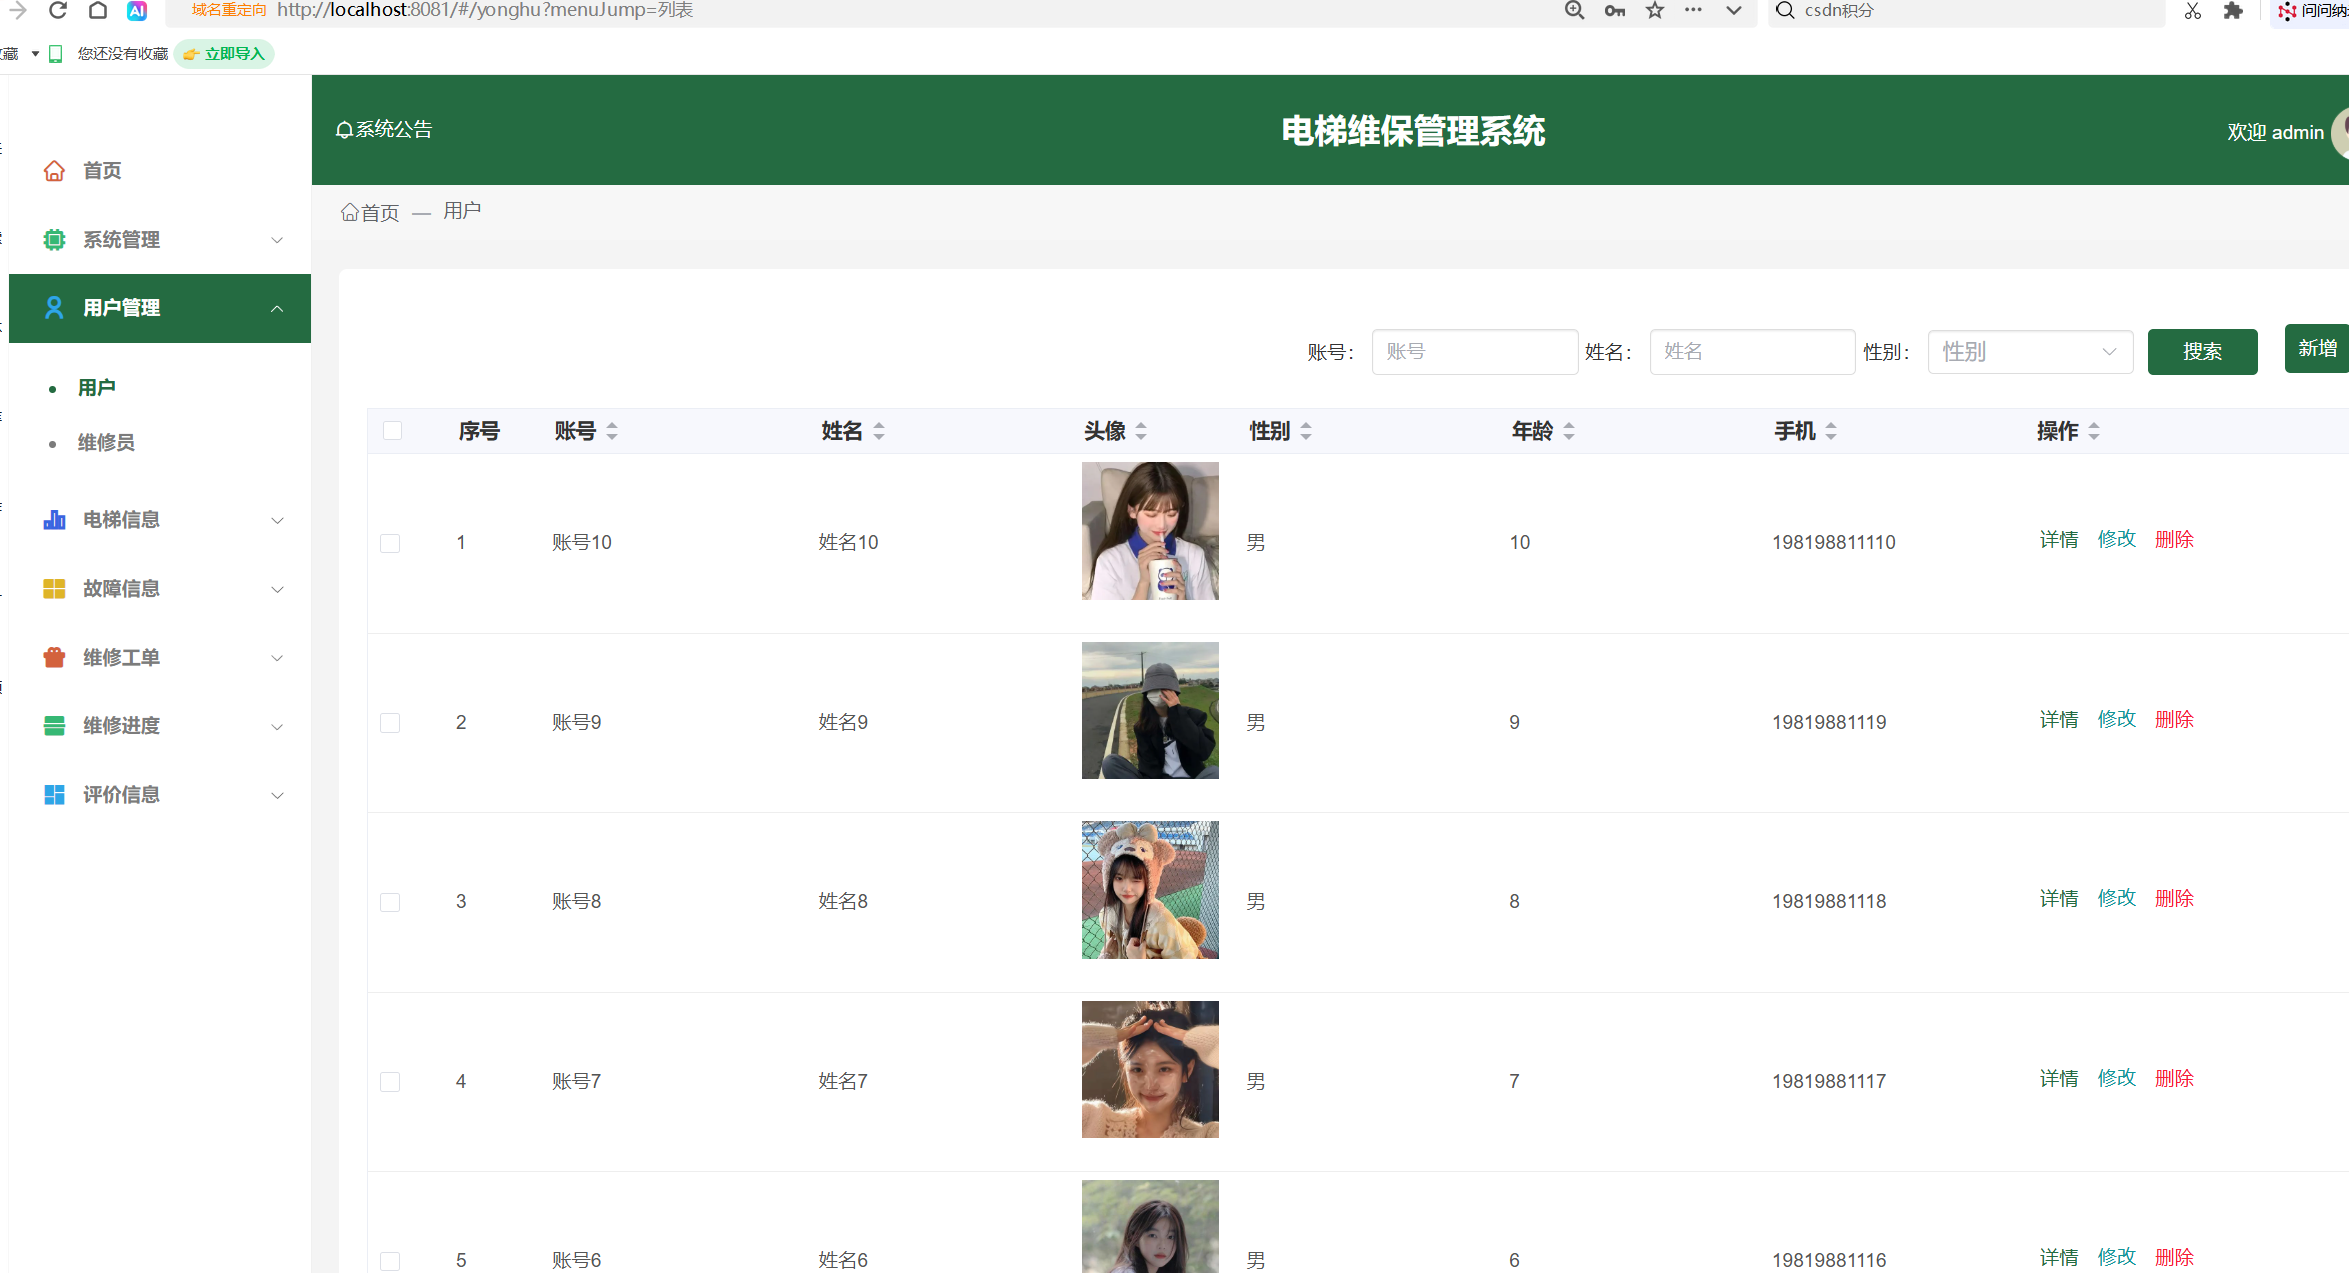
Task: Click the blue tiles icon for 评价信息
Action: click(x=54, y=795)
